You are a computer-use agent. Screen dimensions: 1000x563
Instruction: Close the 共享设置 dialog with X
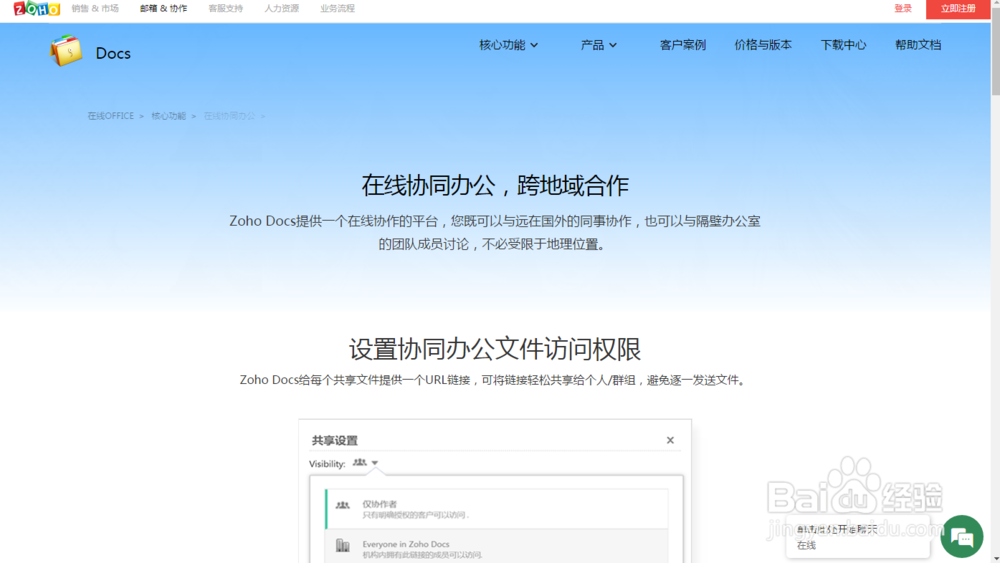pos(670,440)
